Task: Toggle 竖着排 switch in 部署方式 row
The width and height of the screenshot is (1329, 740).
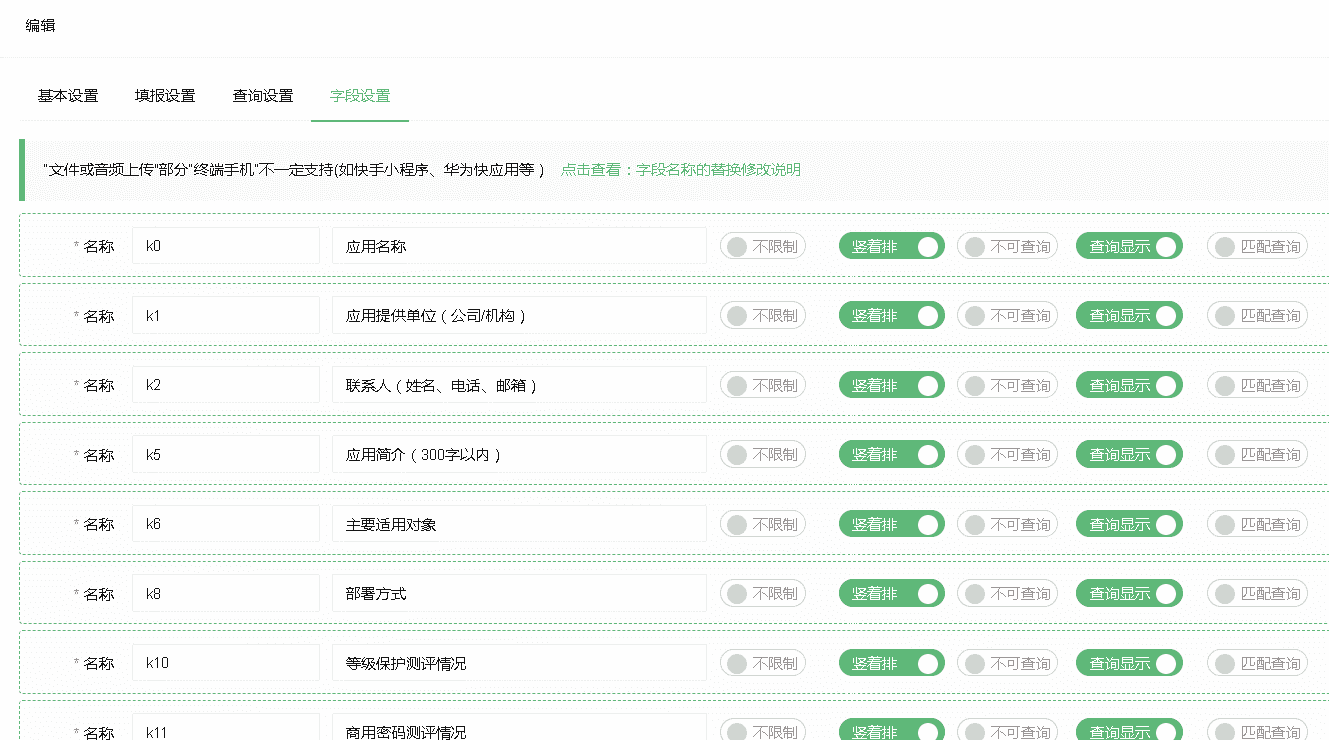Action: pyautogui.click(x=891, y=594)
